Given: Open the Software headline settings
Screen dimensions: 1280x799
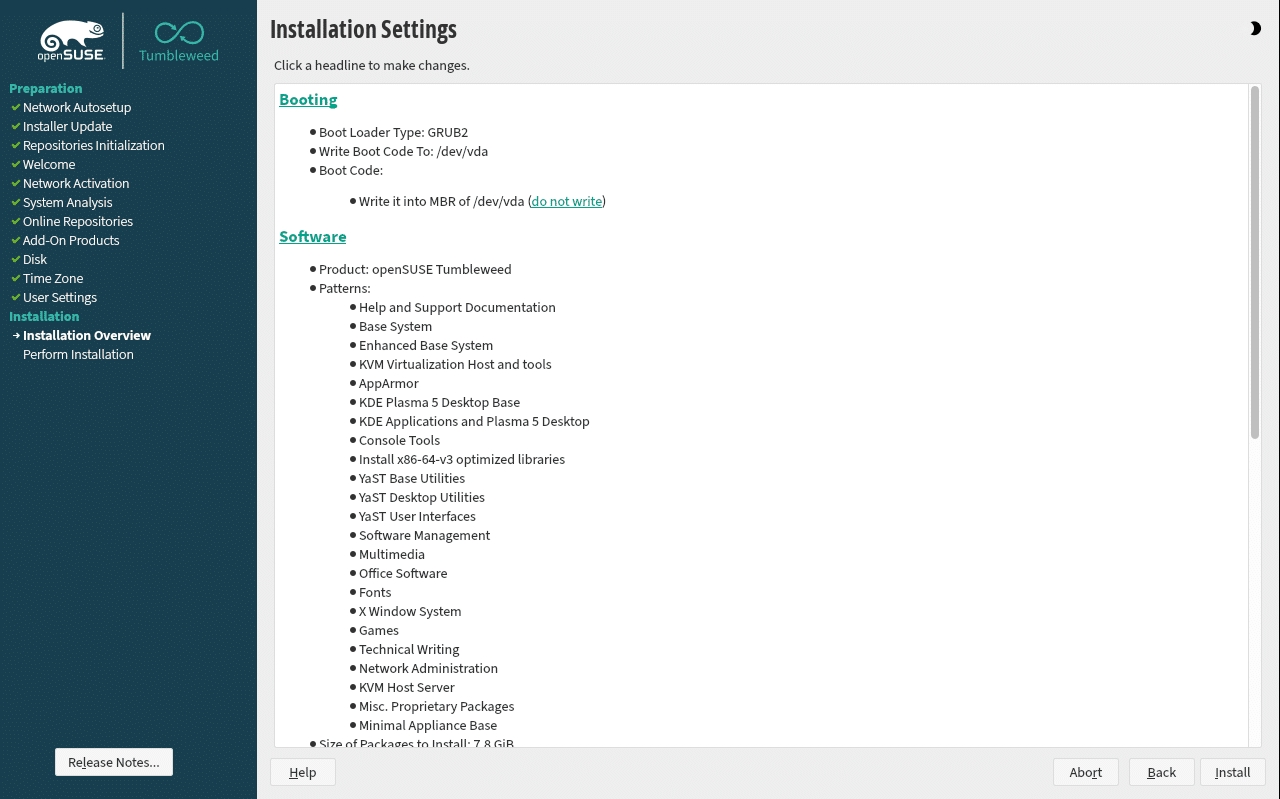Looking at the screenshot, I should [312, 236].
